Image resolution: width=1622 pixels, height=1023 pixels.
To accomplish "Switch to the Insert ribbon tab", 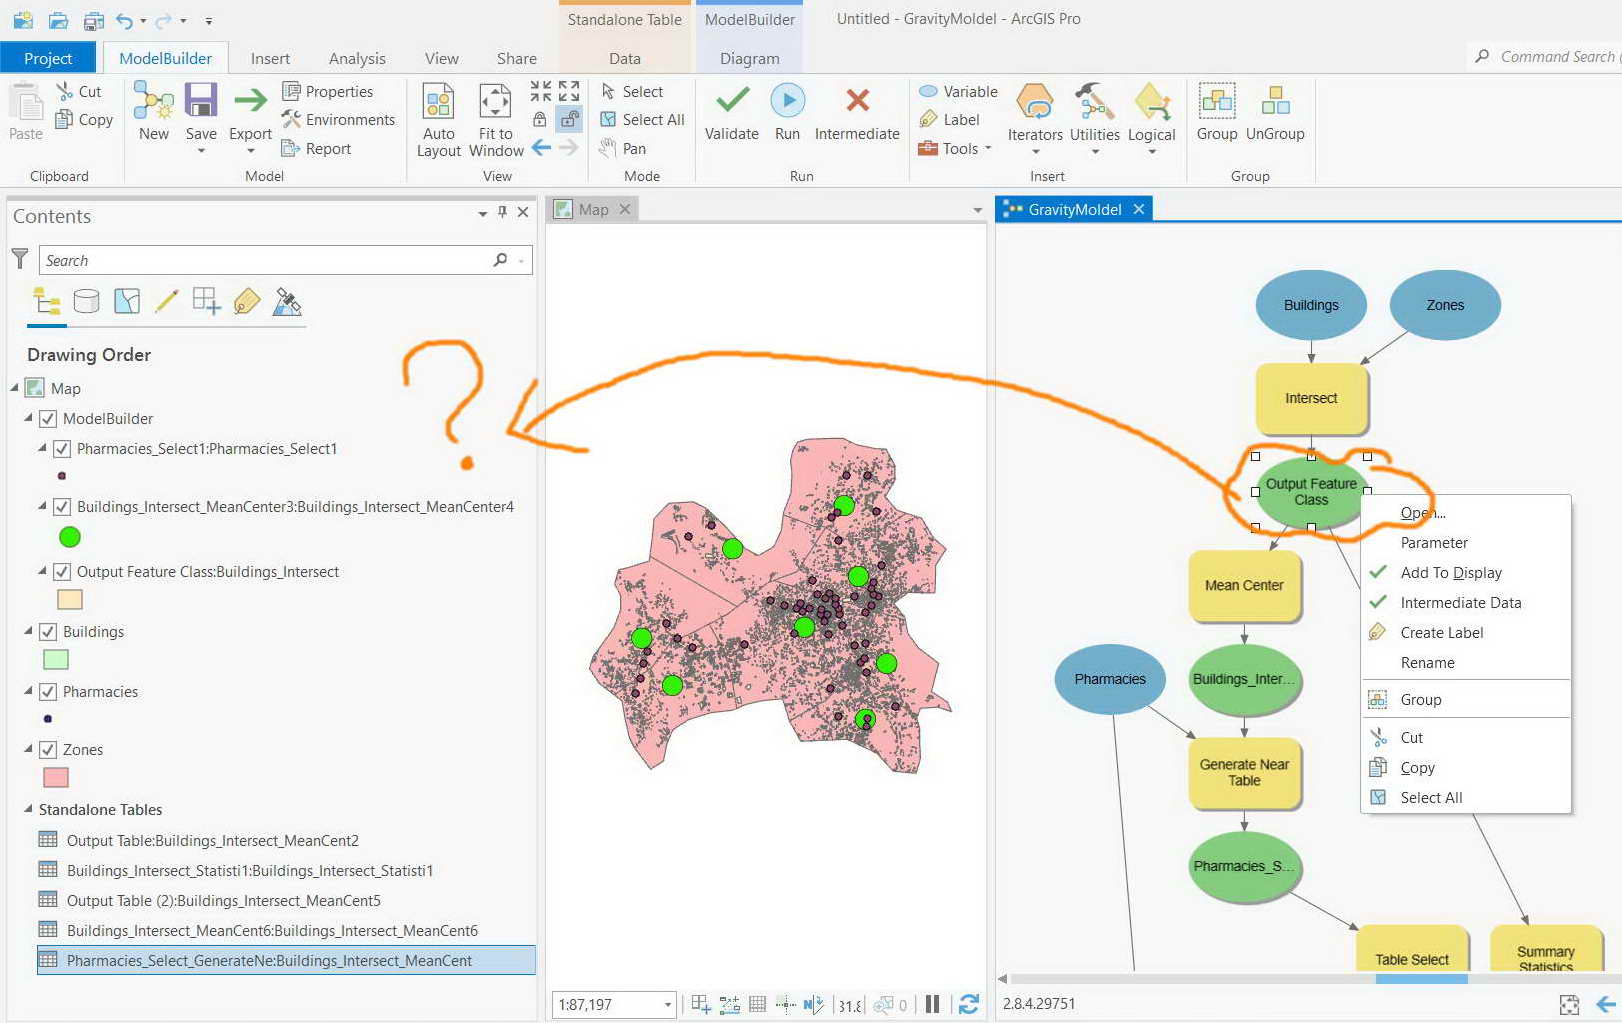I will point(270,58).
